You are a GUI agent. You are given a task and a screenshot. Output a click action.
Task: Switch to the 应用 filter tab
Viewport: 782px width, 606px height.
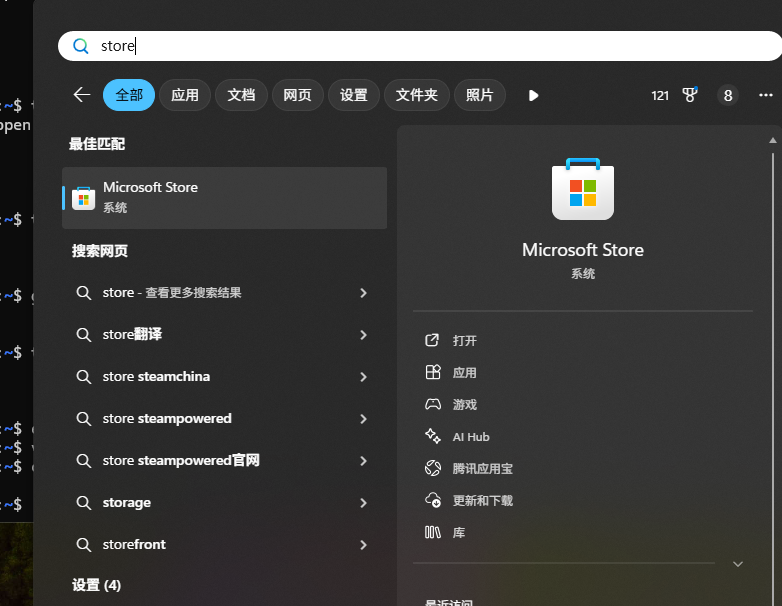(185, 95)
